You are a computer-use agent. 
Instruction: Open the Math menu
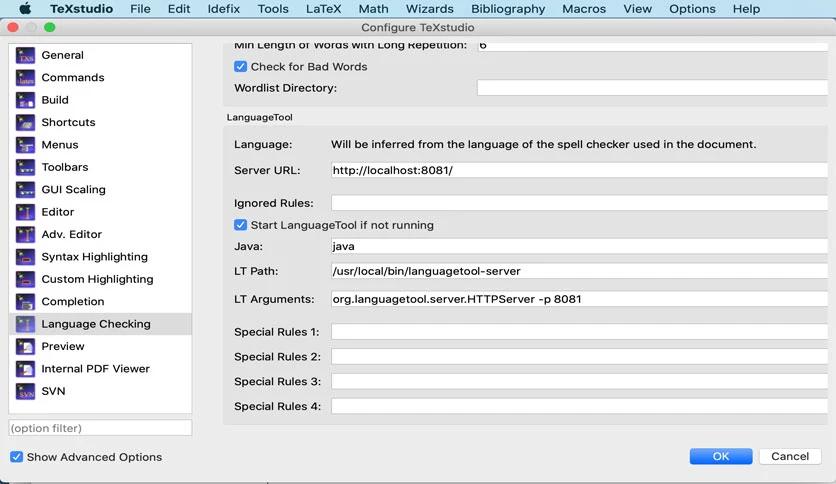(x=373, y=9)
